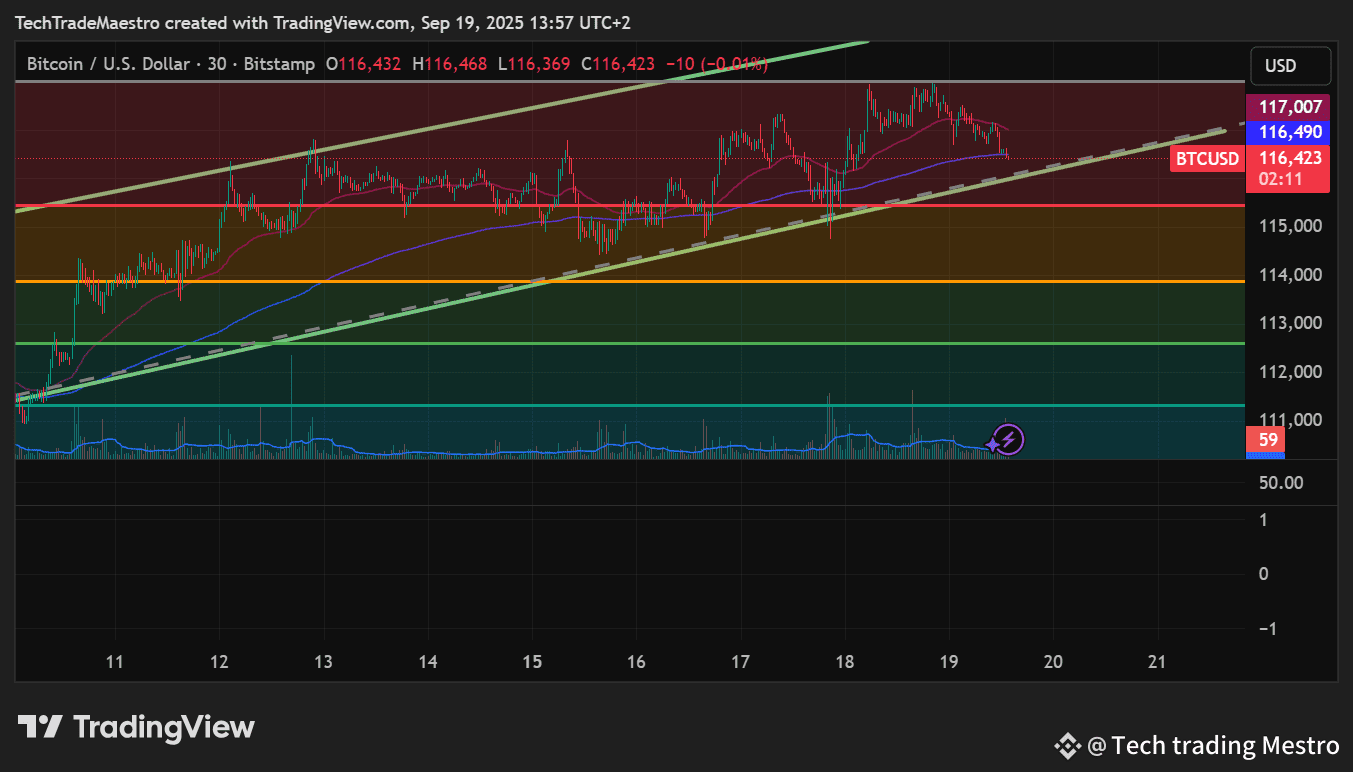Click the red 59 volume label

1268,440
